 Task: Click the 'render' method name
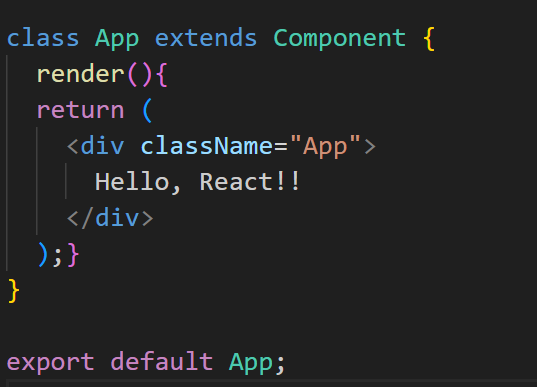pyautogui.click(x=80, y=74)
